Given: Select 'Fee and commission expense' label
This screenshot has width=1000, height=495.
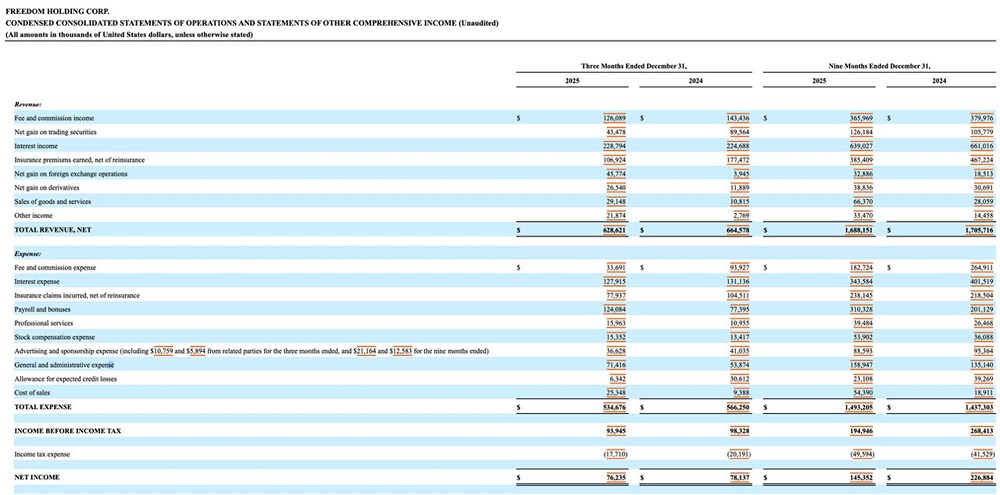Looking at the screenshot, I should click(x=55, y=268).
